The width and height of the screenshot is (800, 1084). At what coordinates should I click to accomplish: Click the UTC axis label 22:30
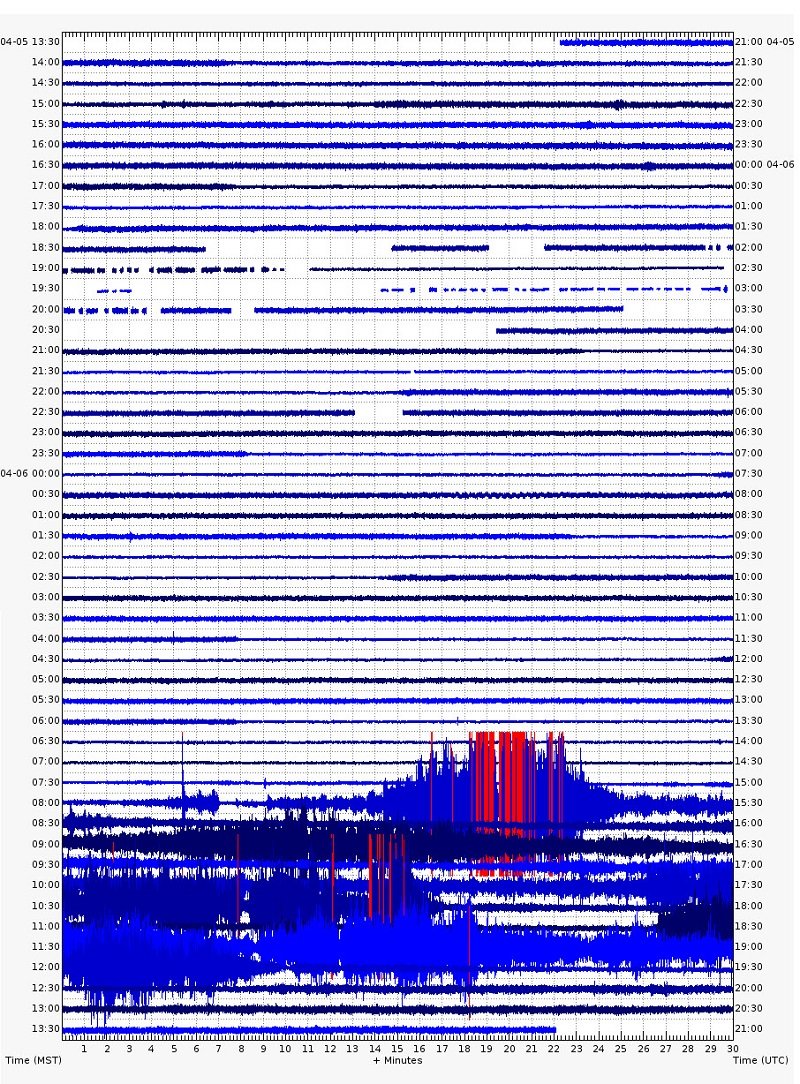(749, 103)
